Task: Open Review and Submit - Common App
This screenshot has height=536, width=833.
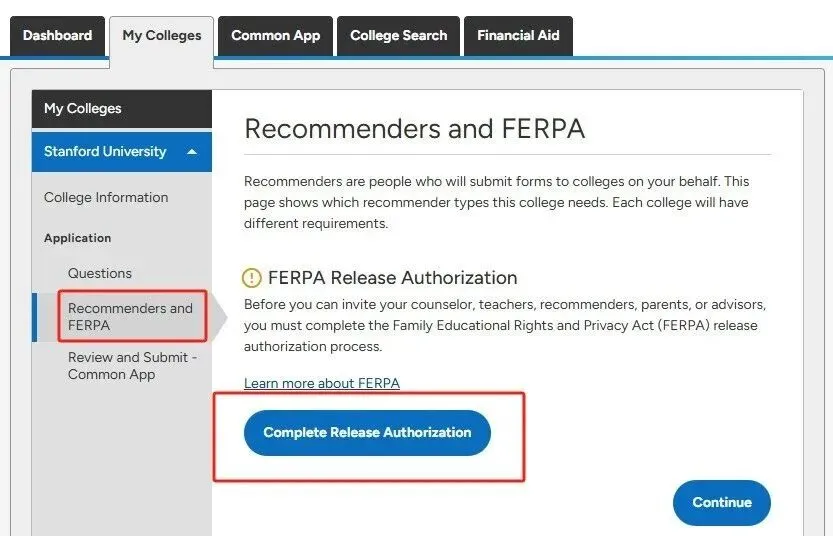Action: point(132,366)
